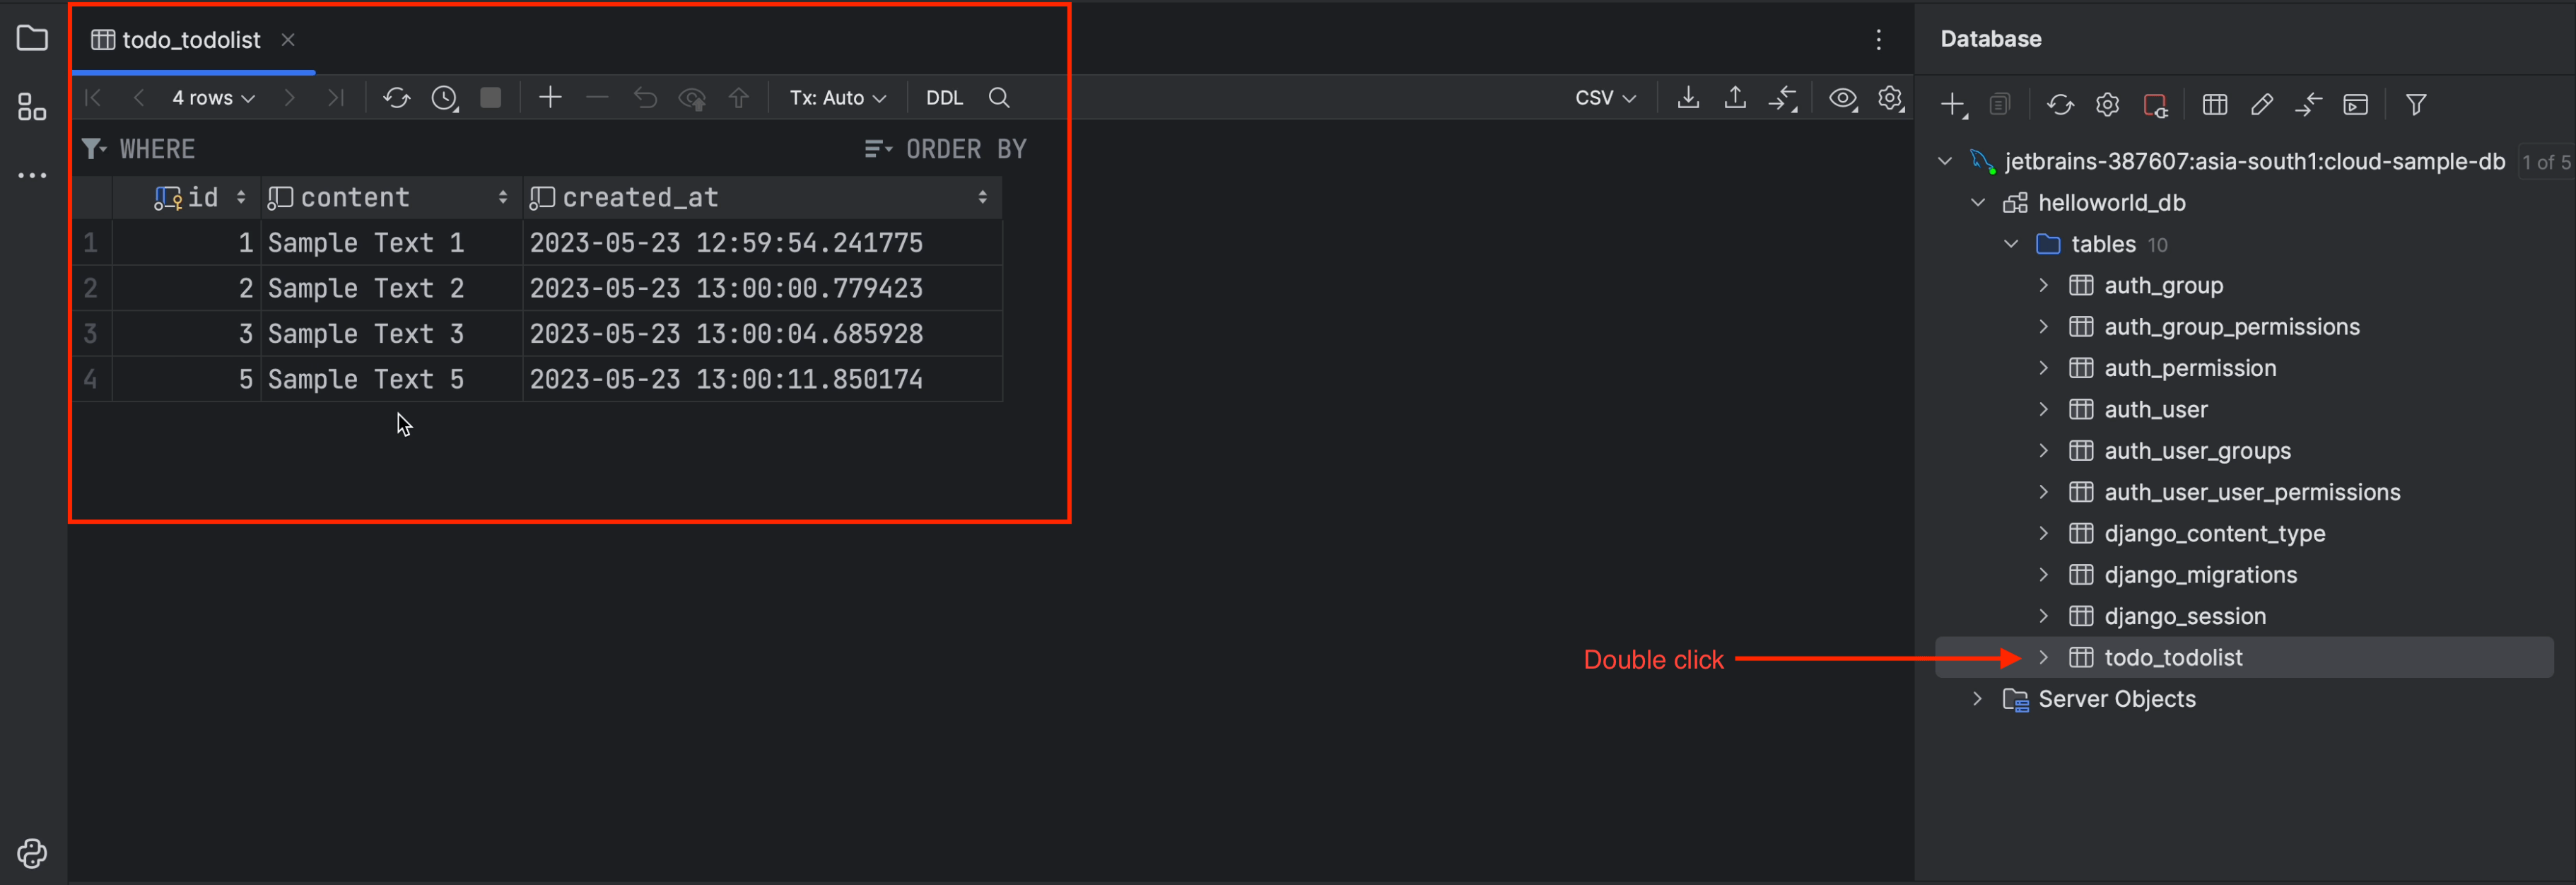
Task: Select todo_todolist in the database tree
Action: click(x=2172, y=658)
